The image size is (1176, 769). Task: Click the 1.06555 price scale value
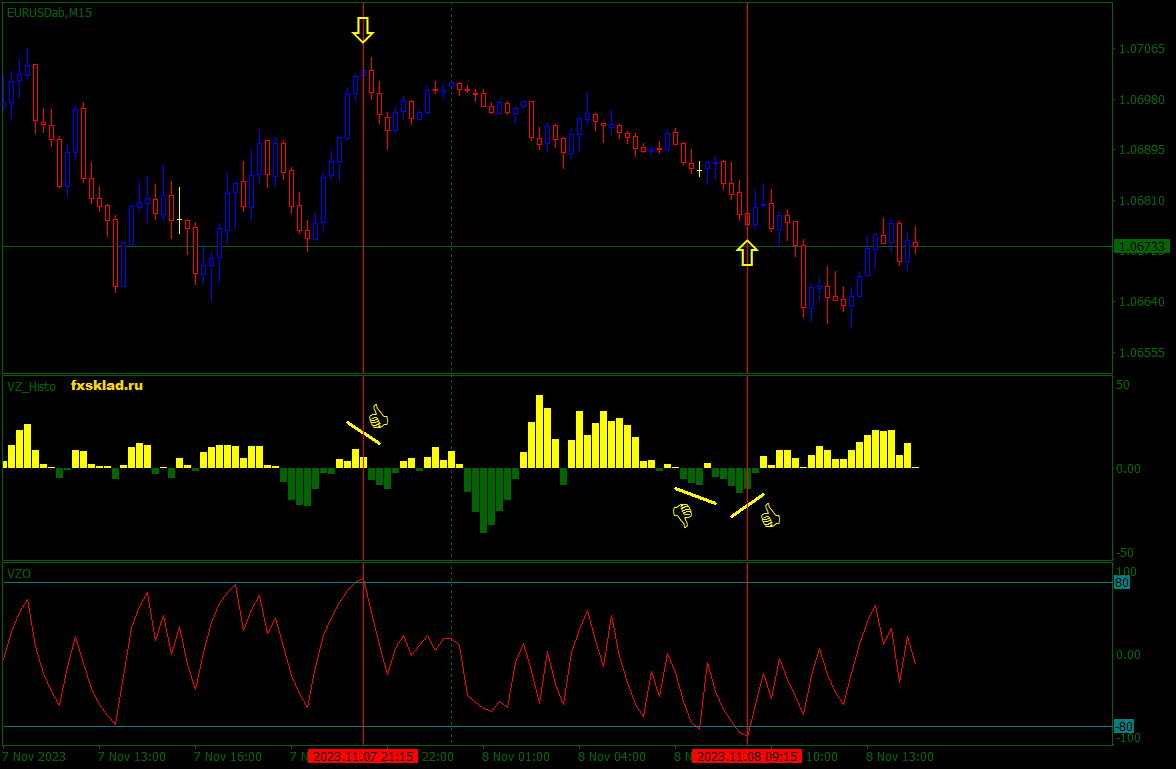1142,353
